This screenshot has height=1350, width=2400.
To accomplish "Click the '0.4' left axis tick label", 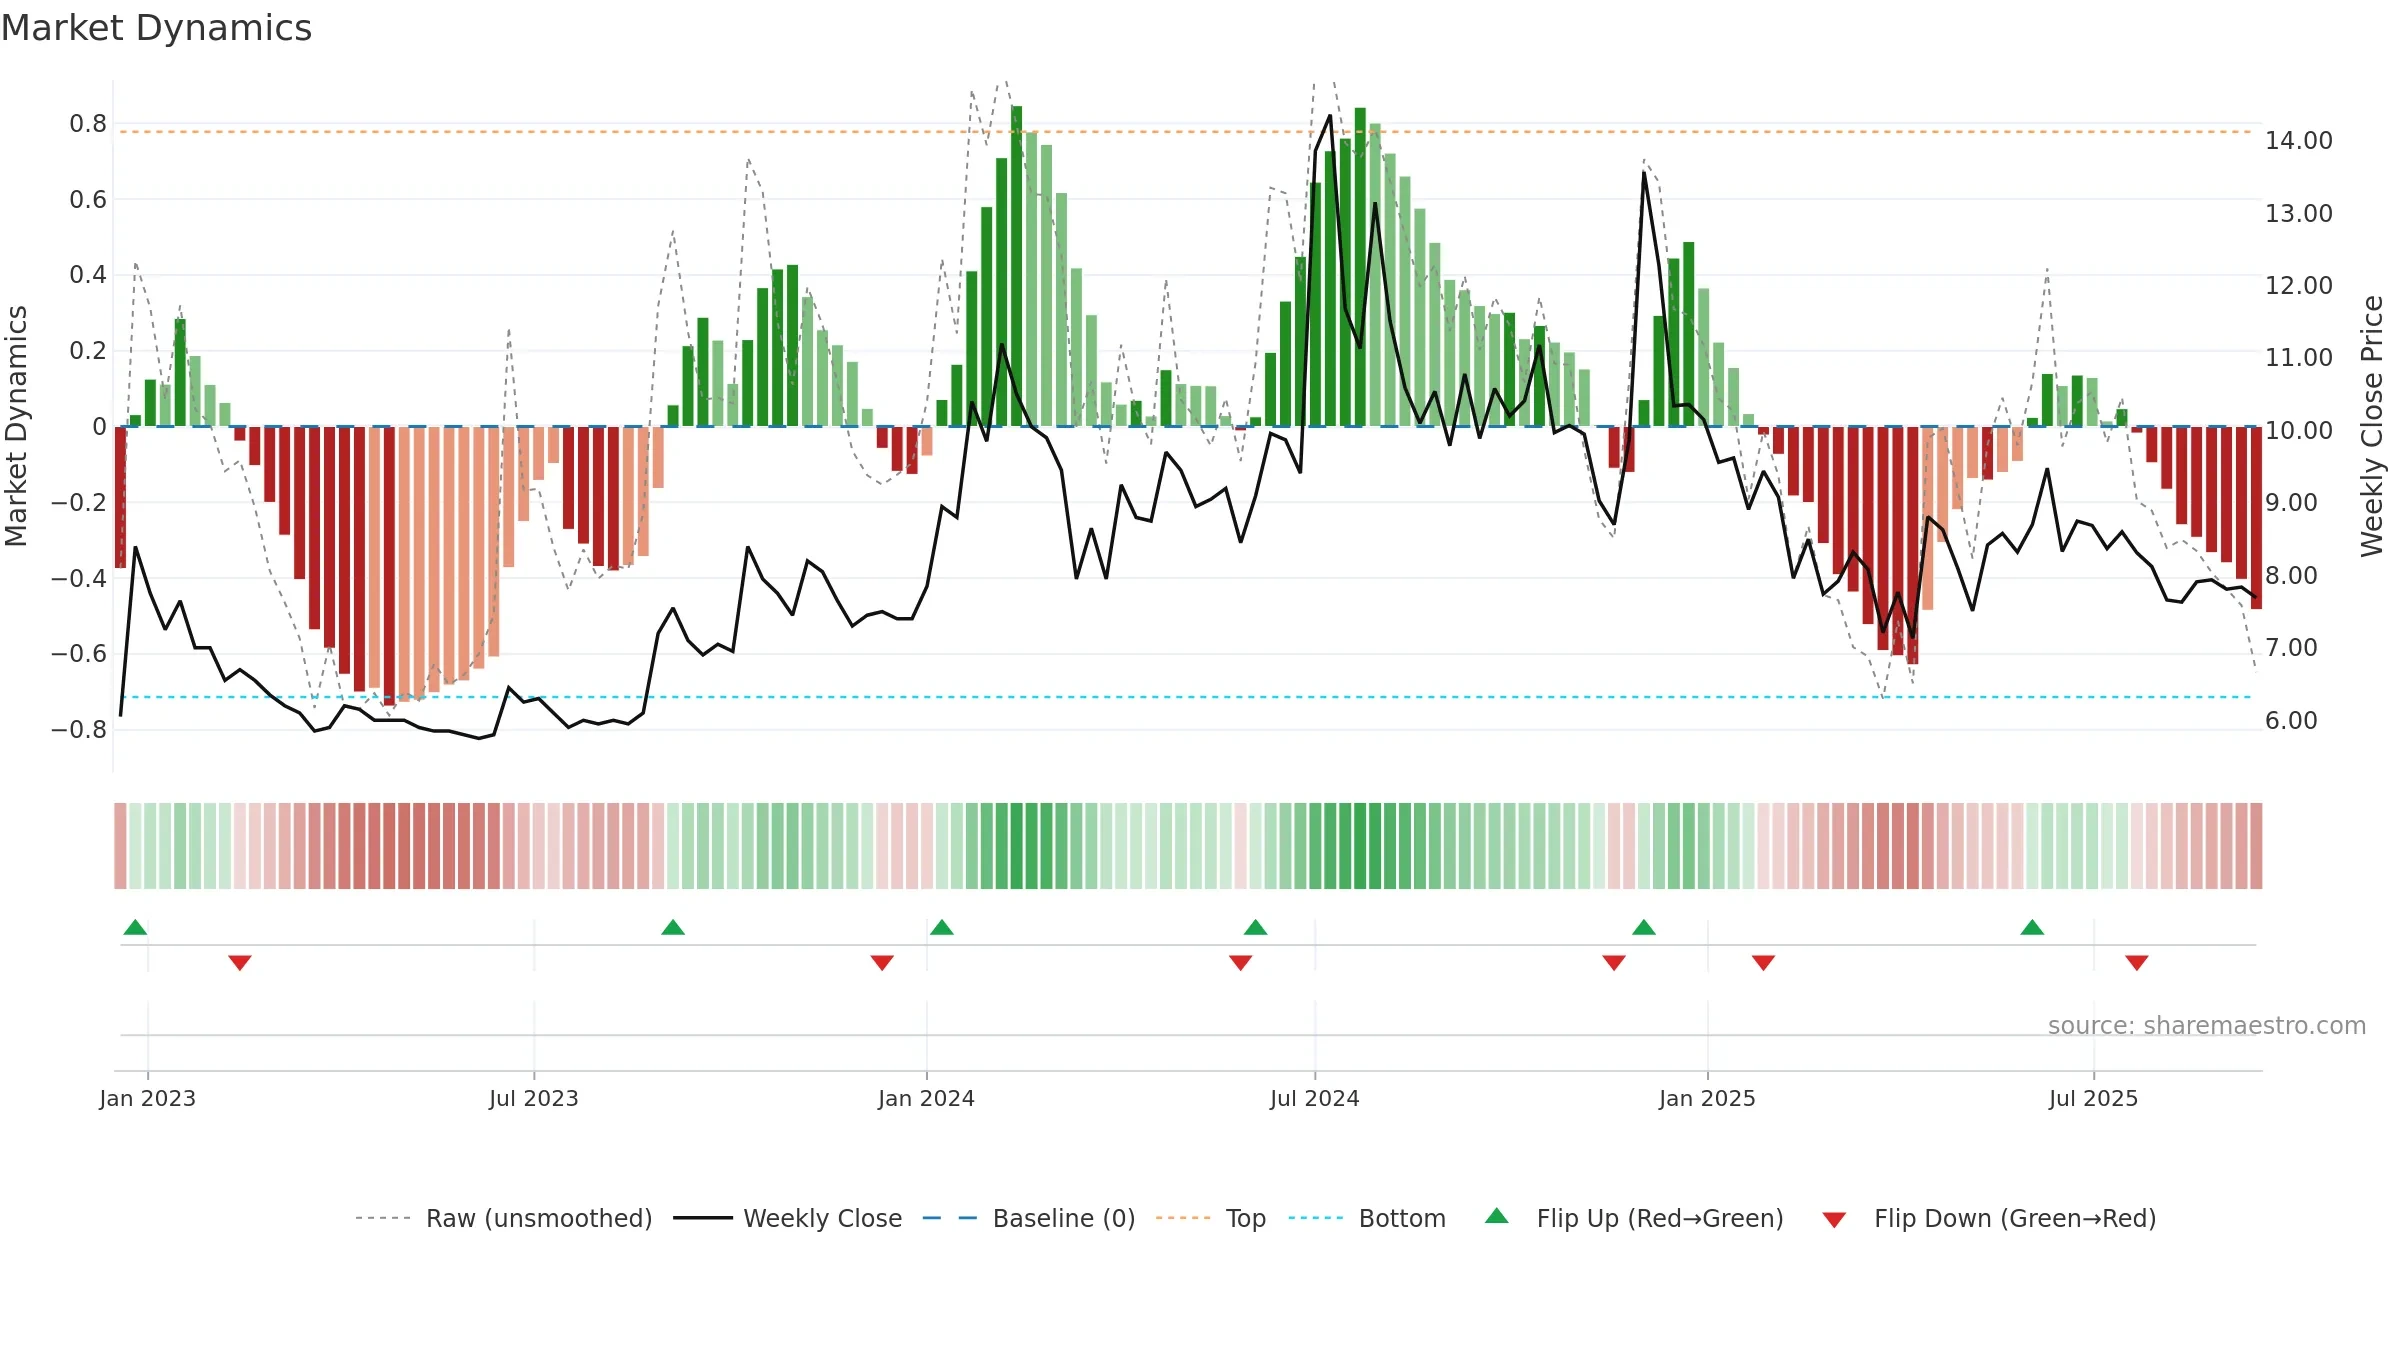I will point(88,274).
